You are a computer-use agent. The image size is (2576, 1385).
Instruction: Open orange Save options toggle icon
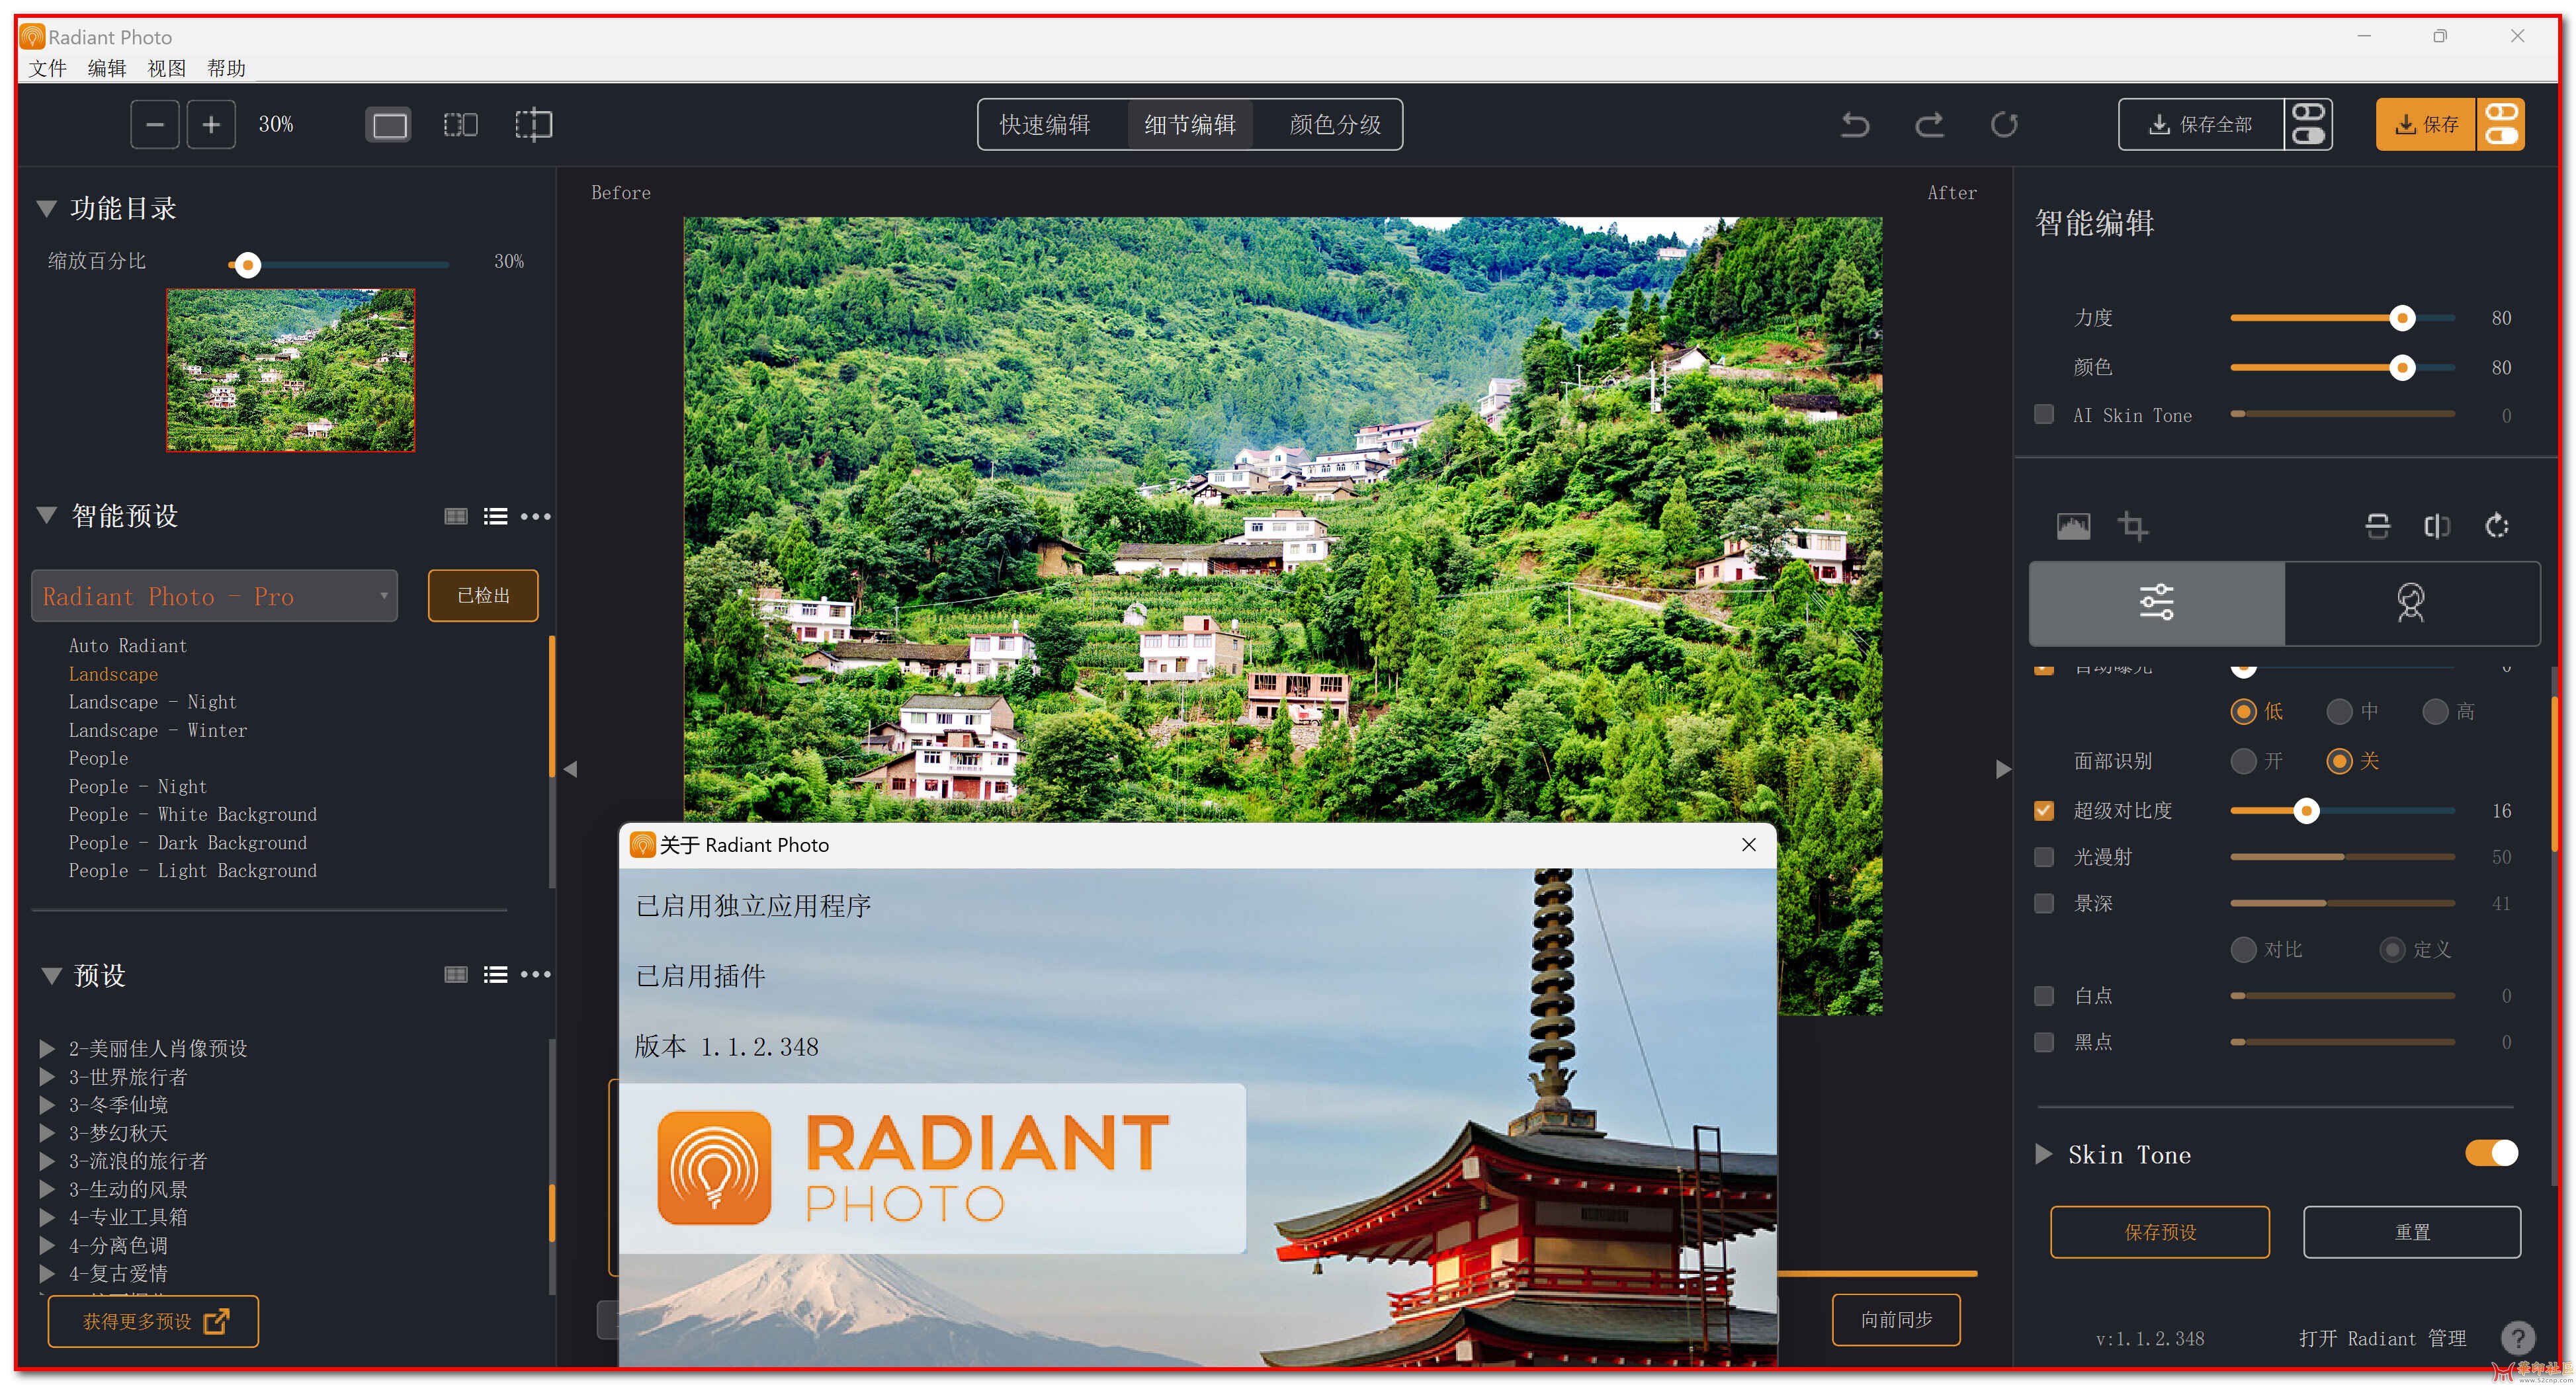[x=2501, y=125]
